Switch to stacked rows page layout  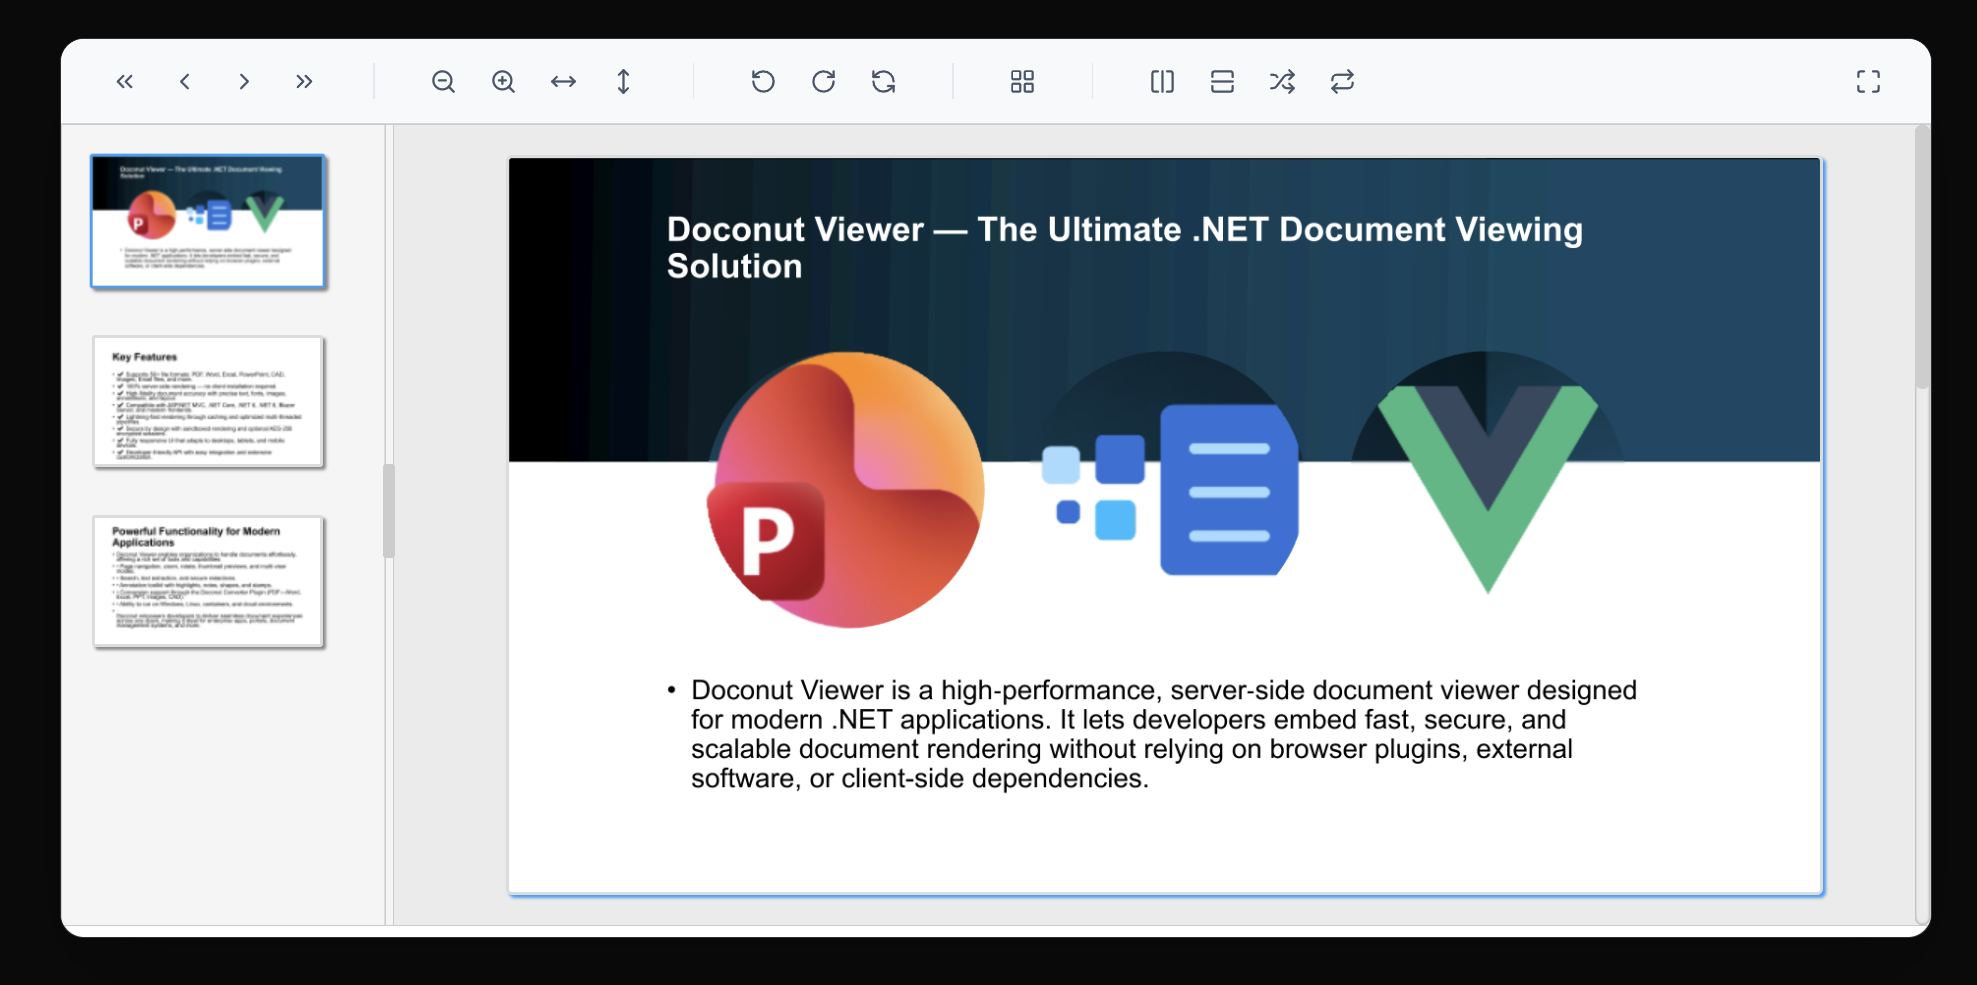(x=1222, y=82)
